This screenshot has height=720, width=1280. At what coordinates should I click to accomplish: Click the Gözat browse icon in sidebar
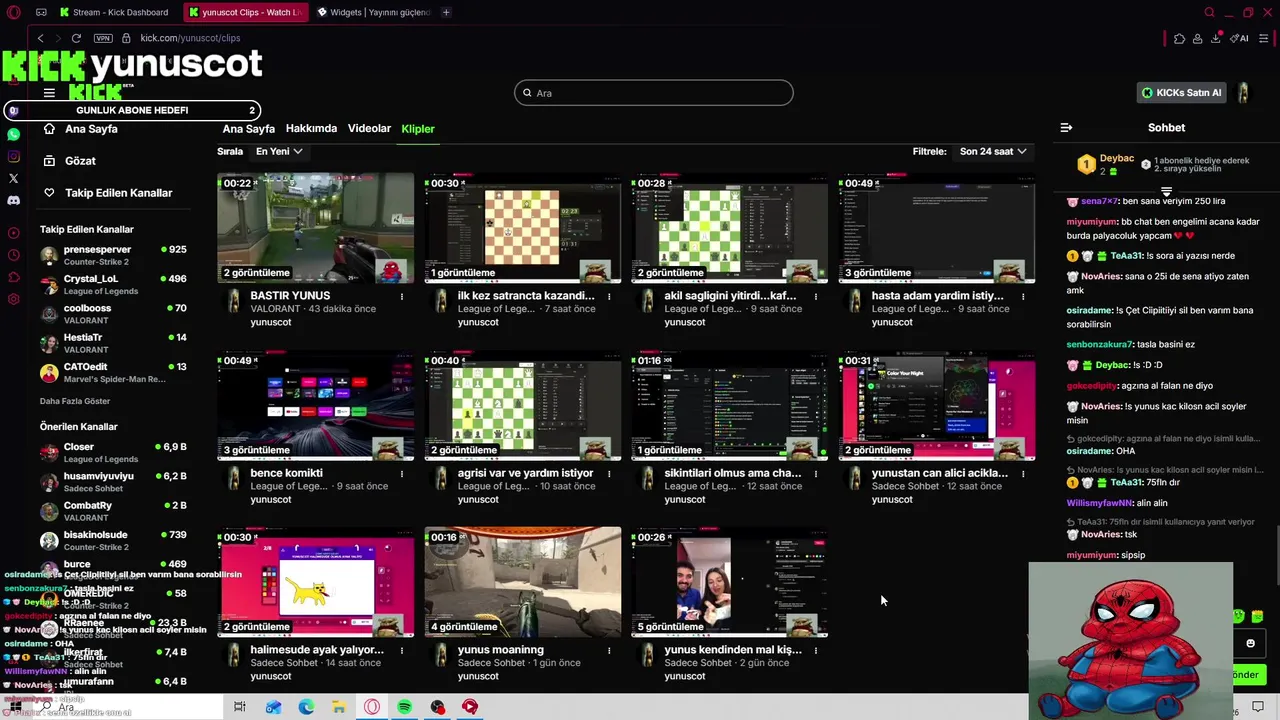[x=49, y=161]
